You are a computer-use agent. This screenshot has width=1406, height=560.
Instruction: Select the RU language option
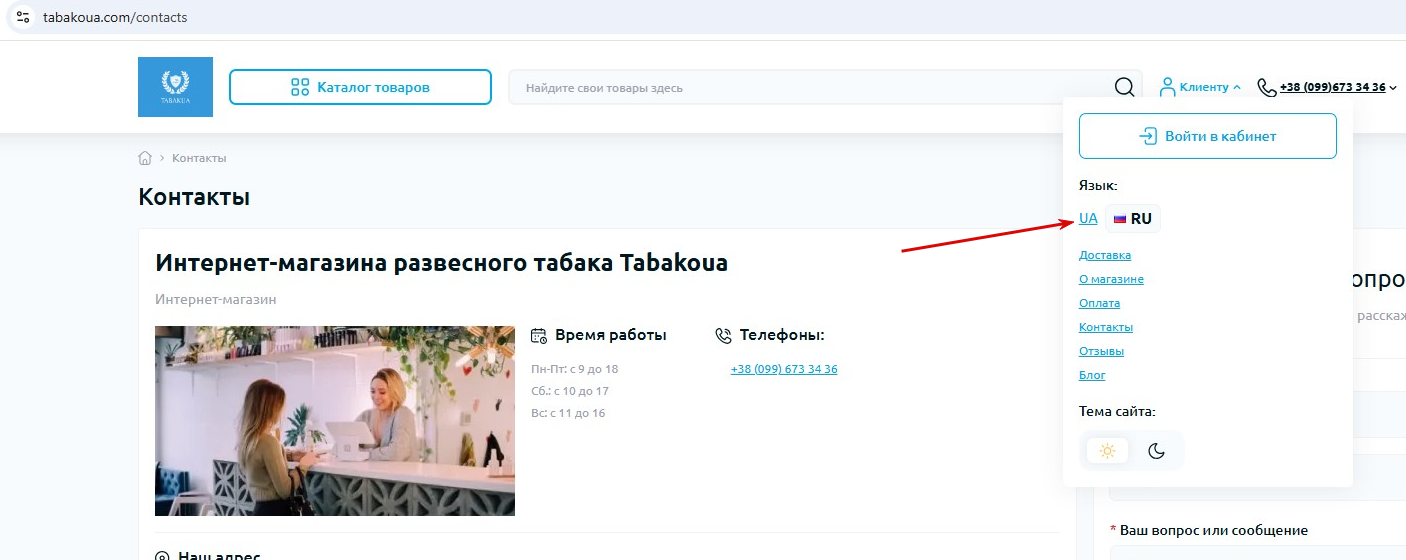[1133, 219]
